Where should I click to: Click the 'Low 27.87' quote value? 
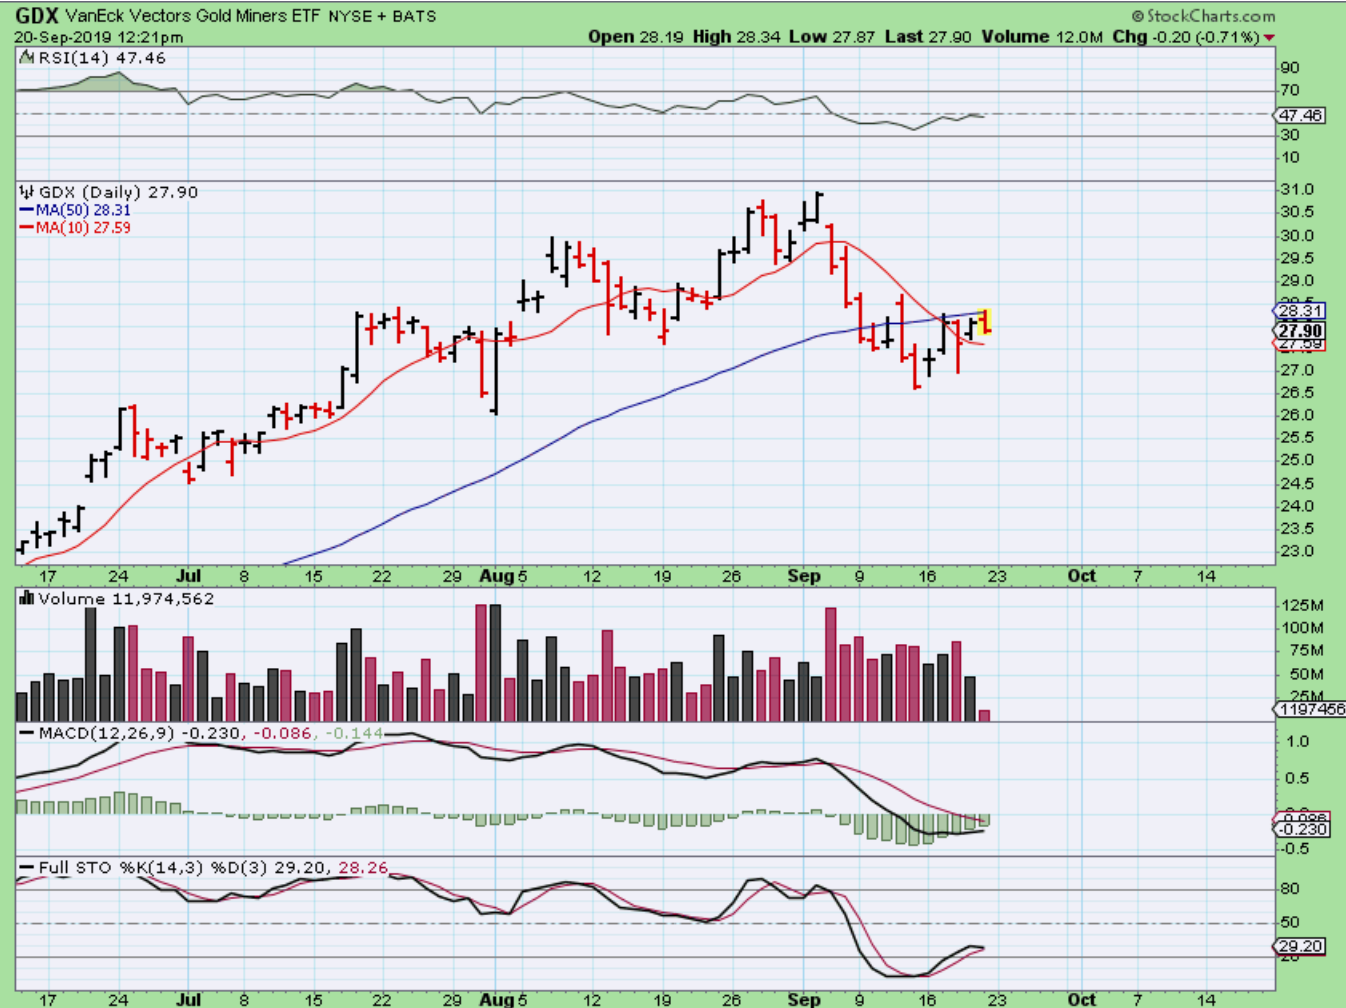click(x=832, y=37)
